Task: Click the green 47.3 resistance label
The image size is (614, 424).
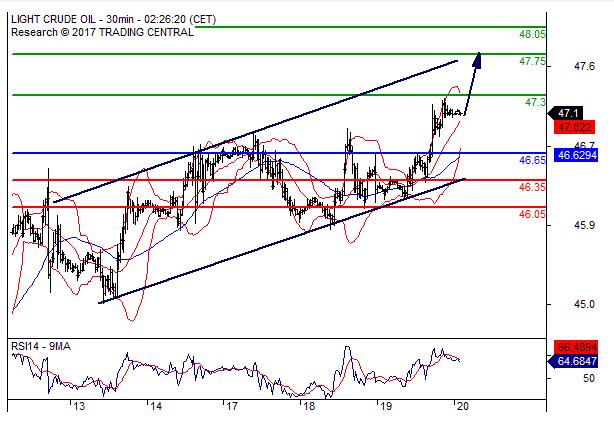Action: [x=535, y=102]
